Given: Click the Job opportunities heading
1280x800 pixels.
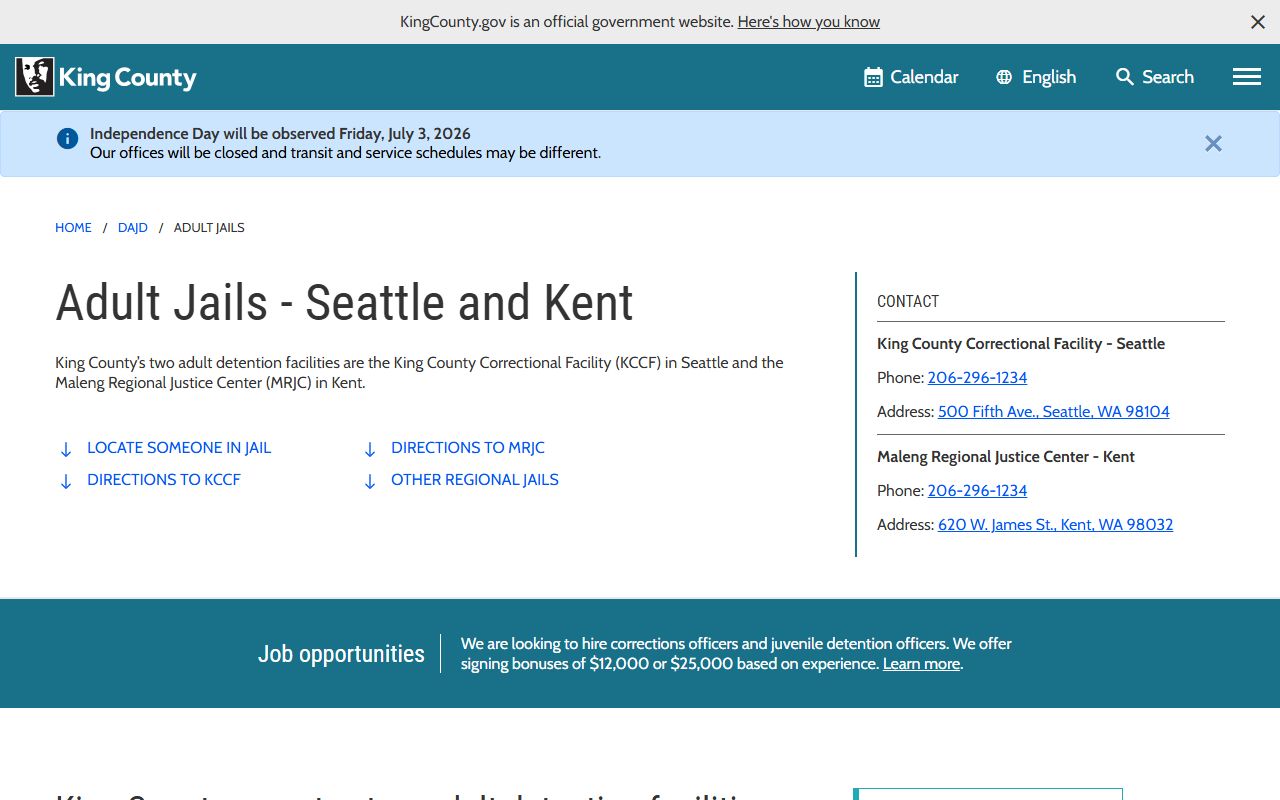Looking at the screenshot, I should pyautogui.click(x=341, y=654).
